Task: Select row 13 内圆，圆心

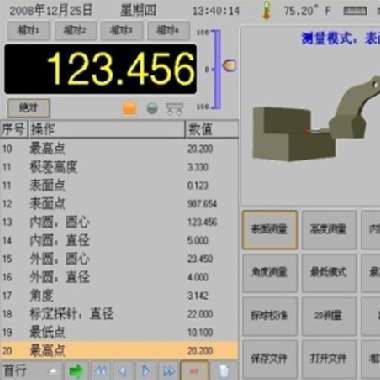Action: coord(119,222)
